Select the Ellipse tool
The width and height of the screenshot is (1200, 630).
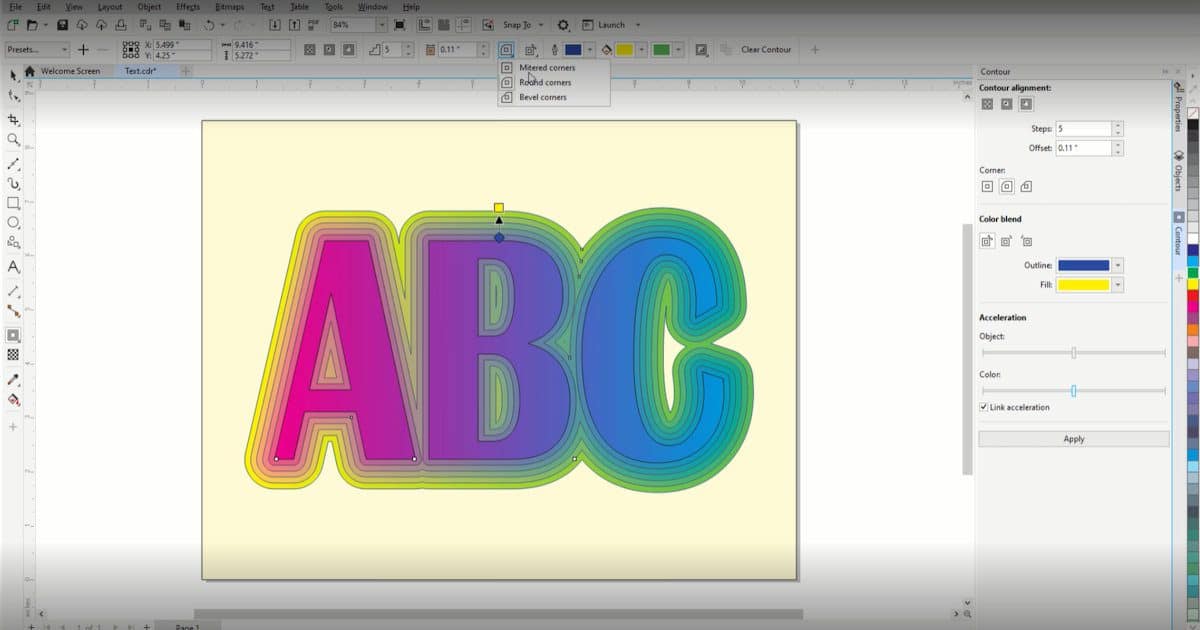(13, 222)
